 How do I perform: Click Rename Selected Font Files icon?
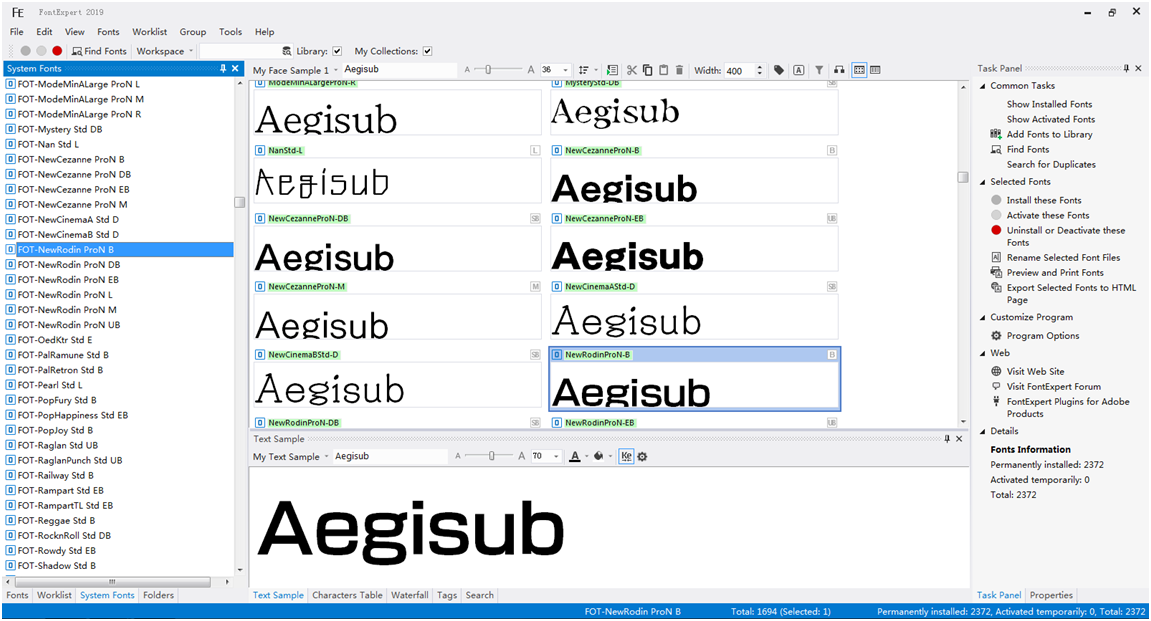(x=996, y=258)
